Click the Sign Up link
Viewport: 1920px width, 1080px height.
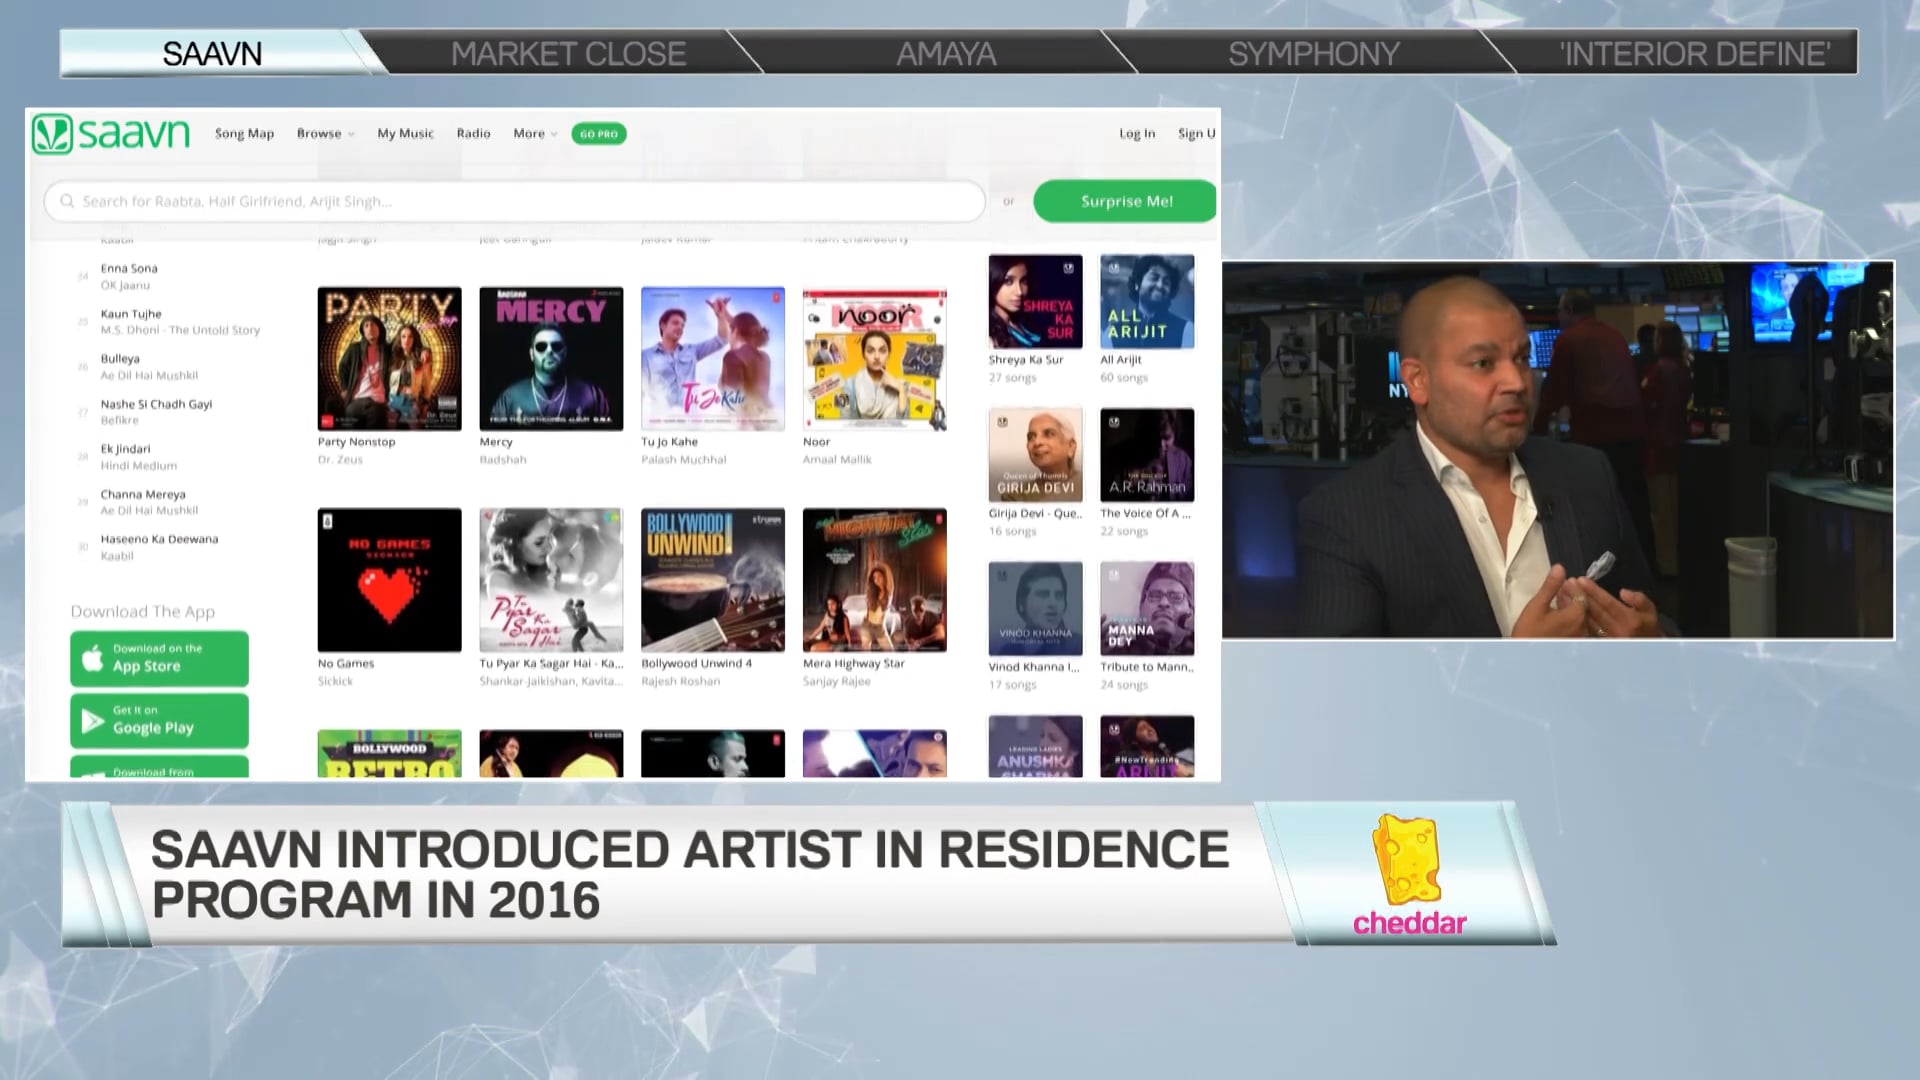point(1196,133)
